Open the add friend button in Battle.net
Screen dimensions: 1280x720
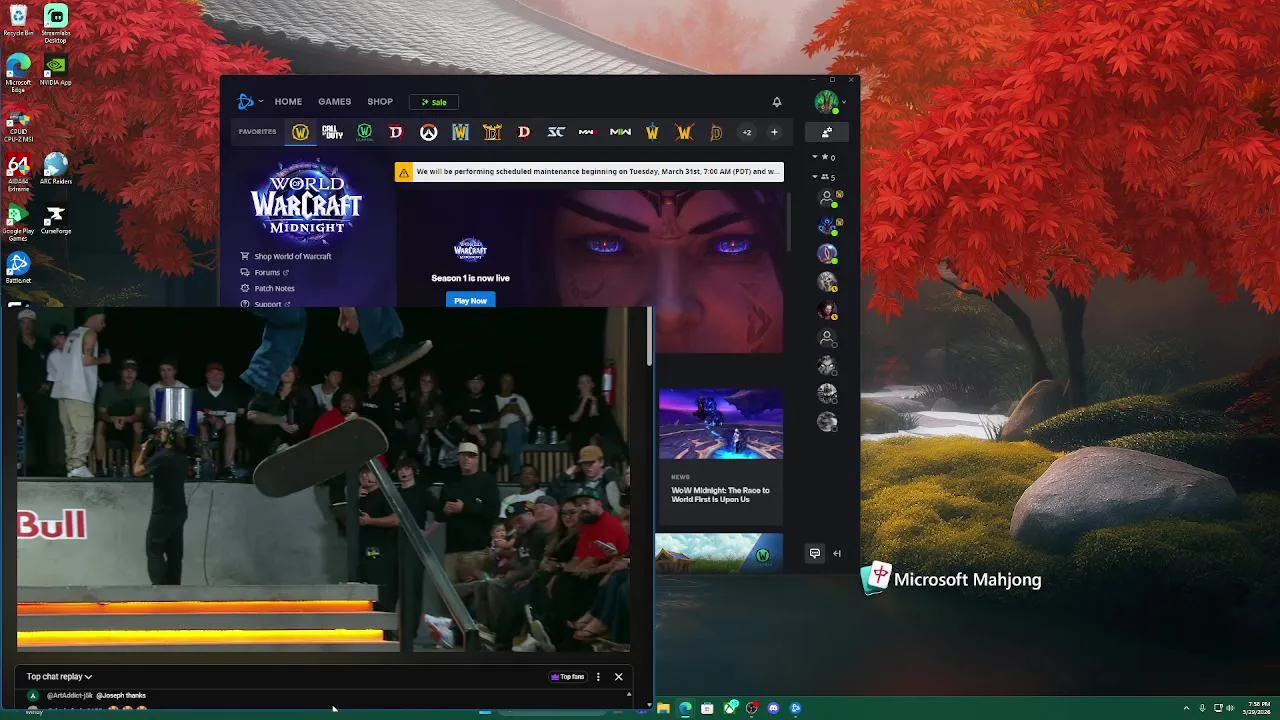pyautogui.click(x=827, y=132)
